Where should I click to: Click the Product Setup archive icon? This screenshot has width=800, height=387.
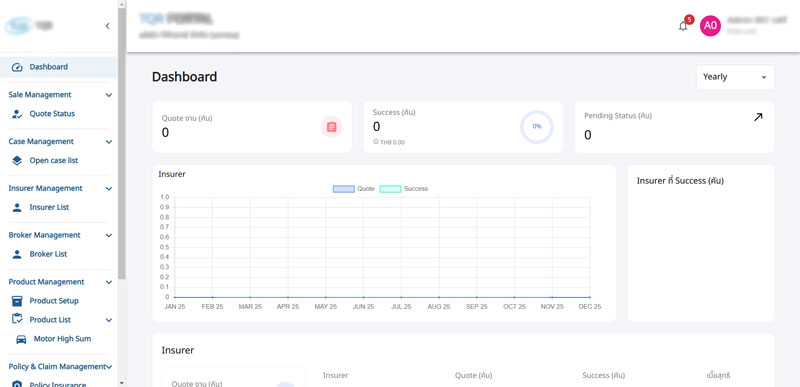tap(17, 301)
